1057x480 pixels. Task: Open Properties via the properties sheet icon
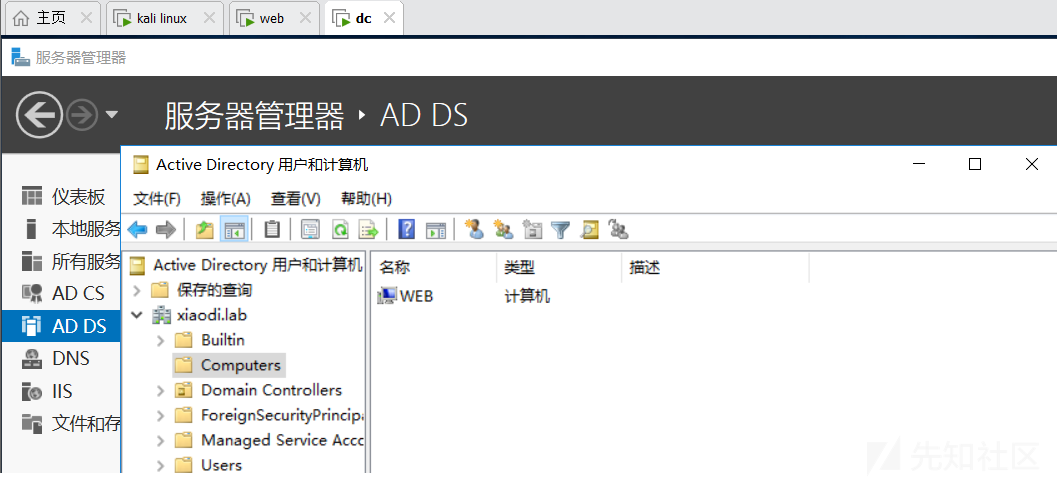pyautogui.click(x=310, y=230)
